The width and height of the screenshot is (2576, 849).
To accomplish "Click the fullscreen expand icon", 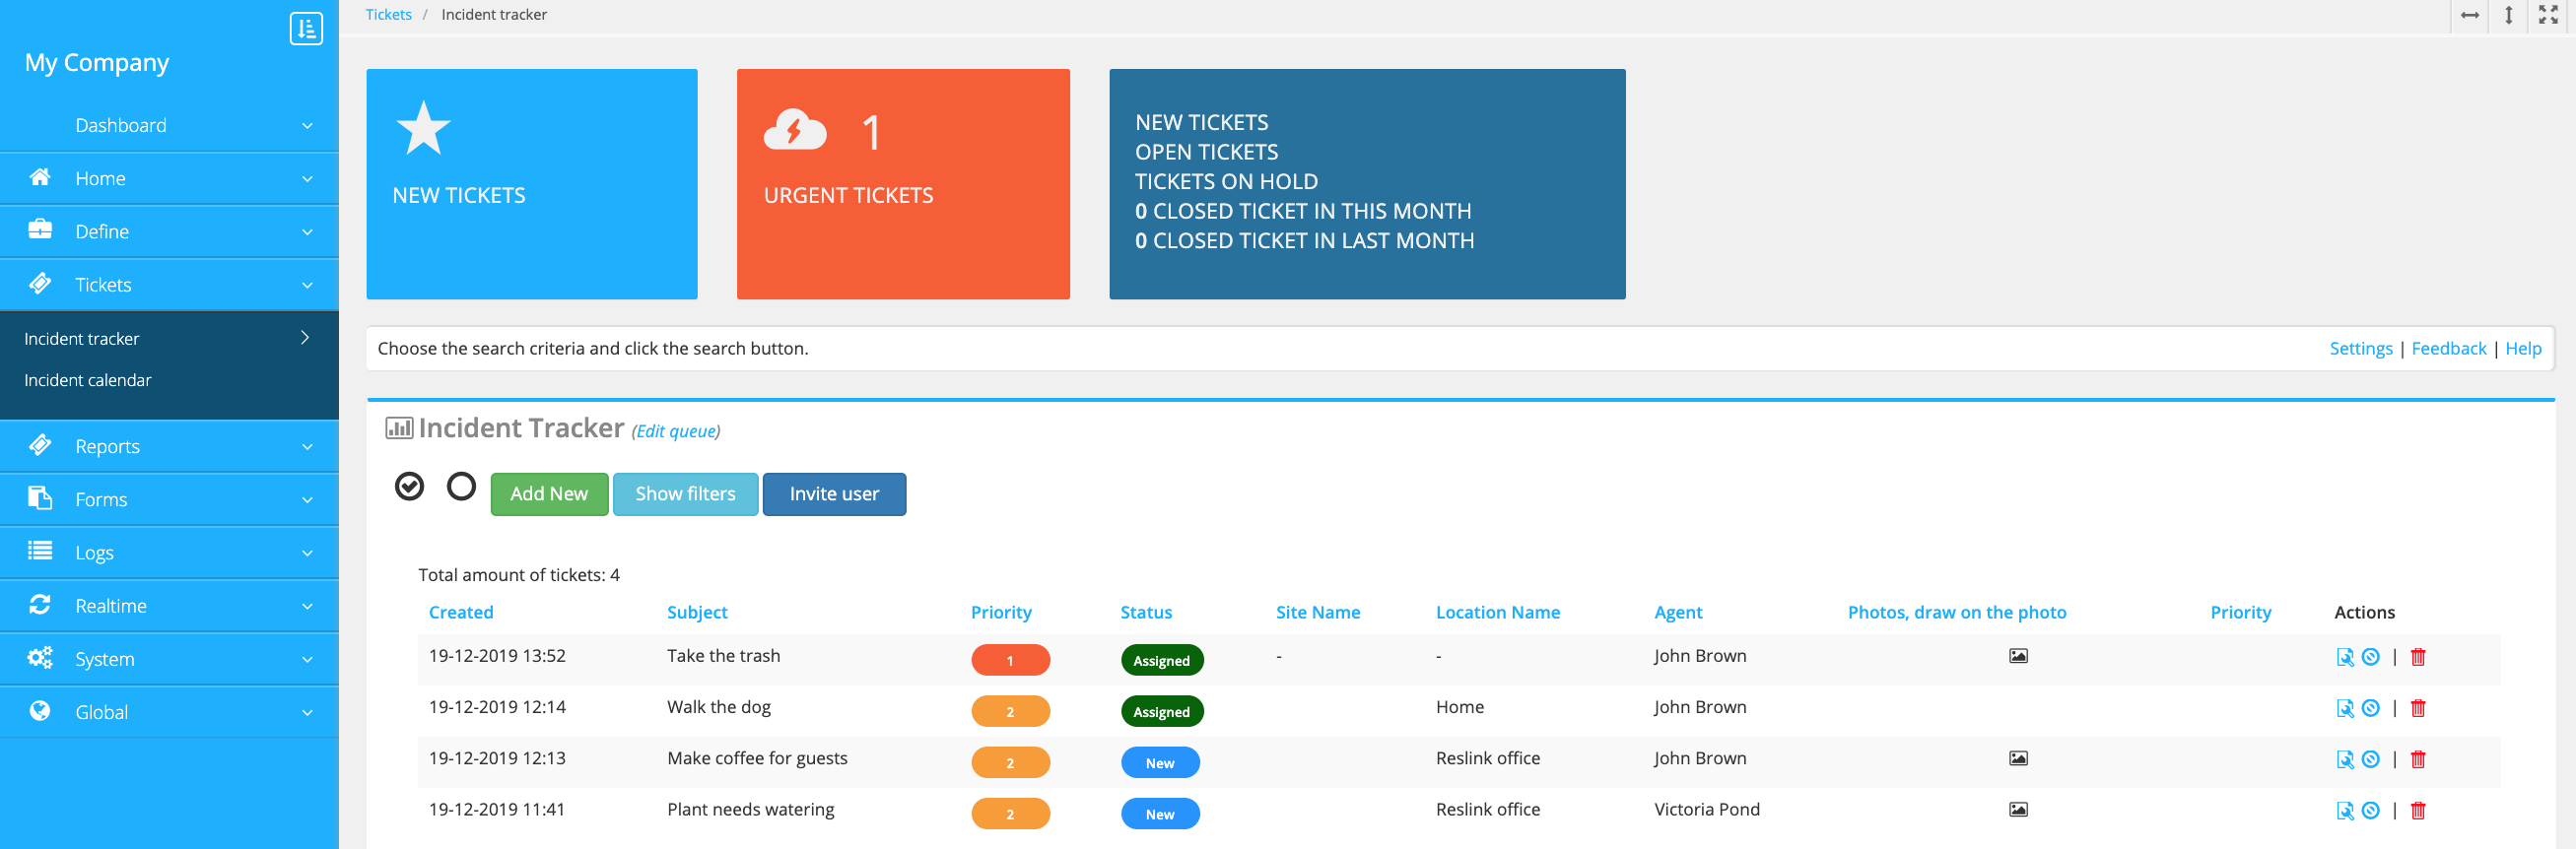I will pyautogui.click(x=2547, y=15).
